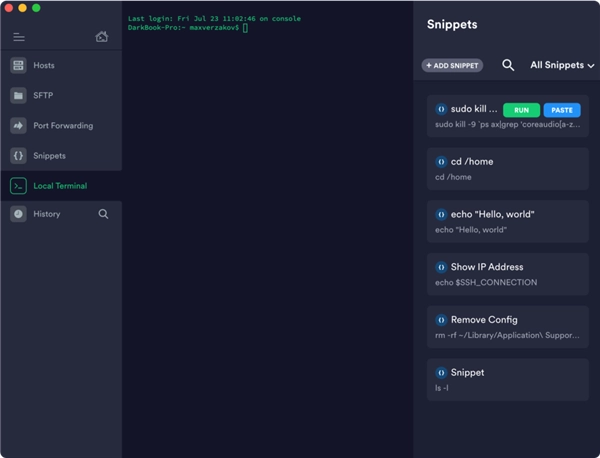Click the Port Forwarding arrow icon
This screenshot has width=600, height=458.
tap(18, 126)
